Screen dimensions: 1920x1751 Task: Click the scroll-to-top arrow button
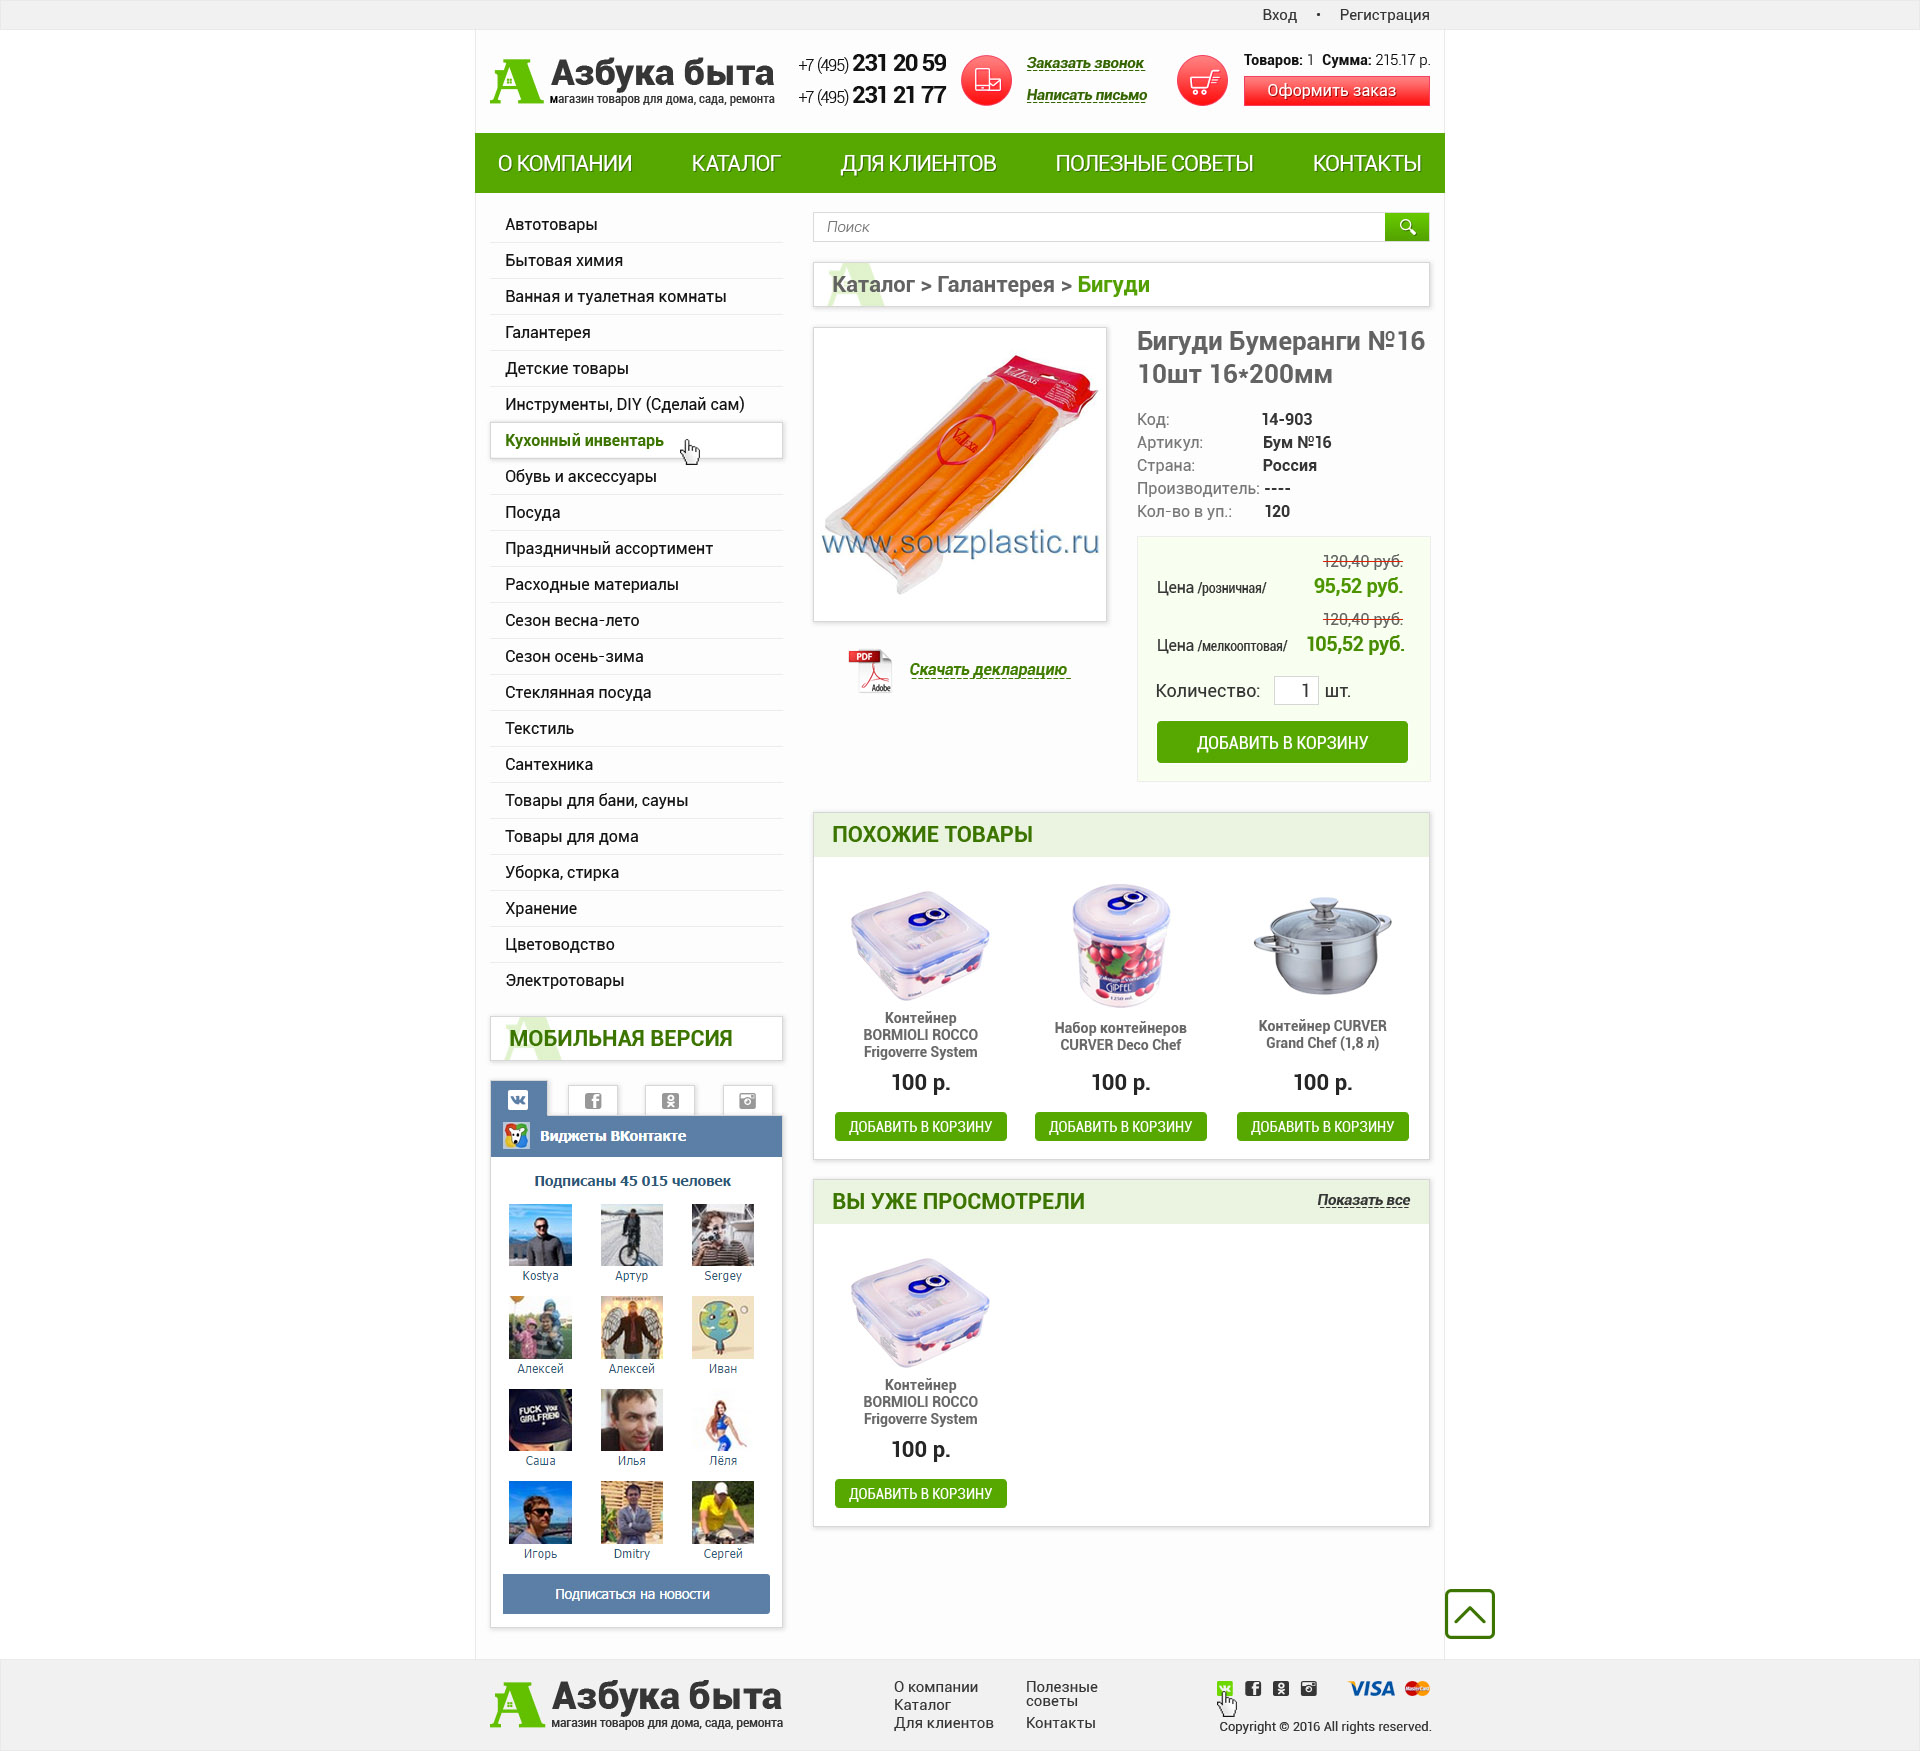1469,1613
